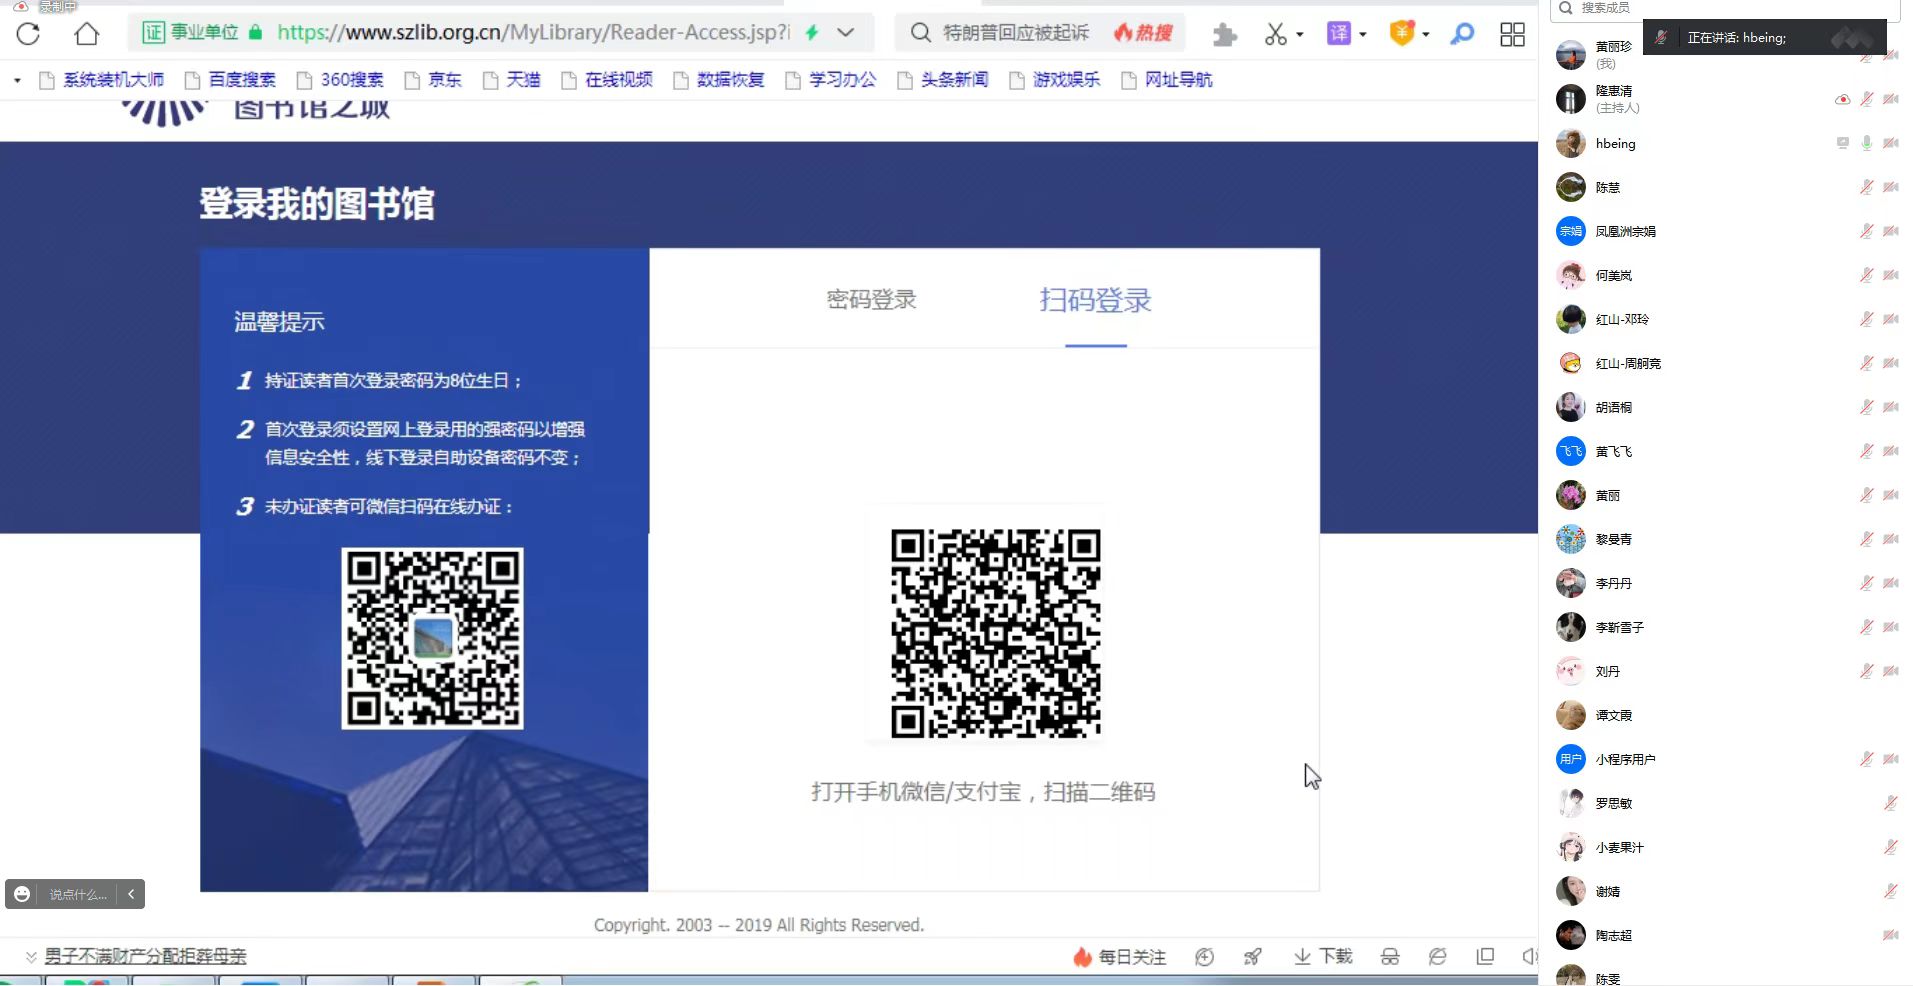Open the scissors tool dropdown arrow
This screenshot has height=986, width=1913.
[1299, 35]
